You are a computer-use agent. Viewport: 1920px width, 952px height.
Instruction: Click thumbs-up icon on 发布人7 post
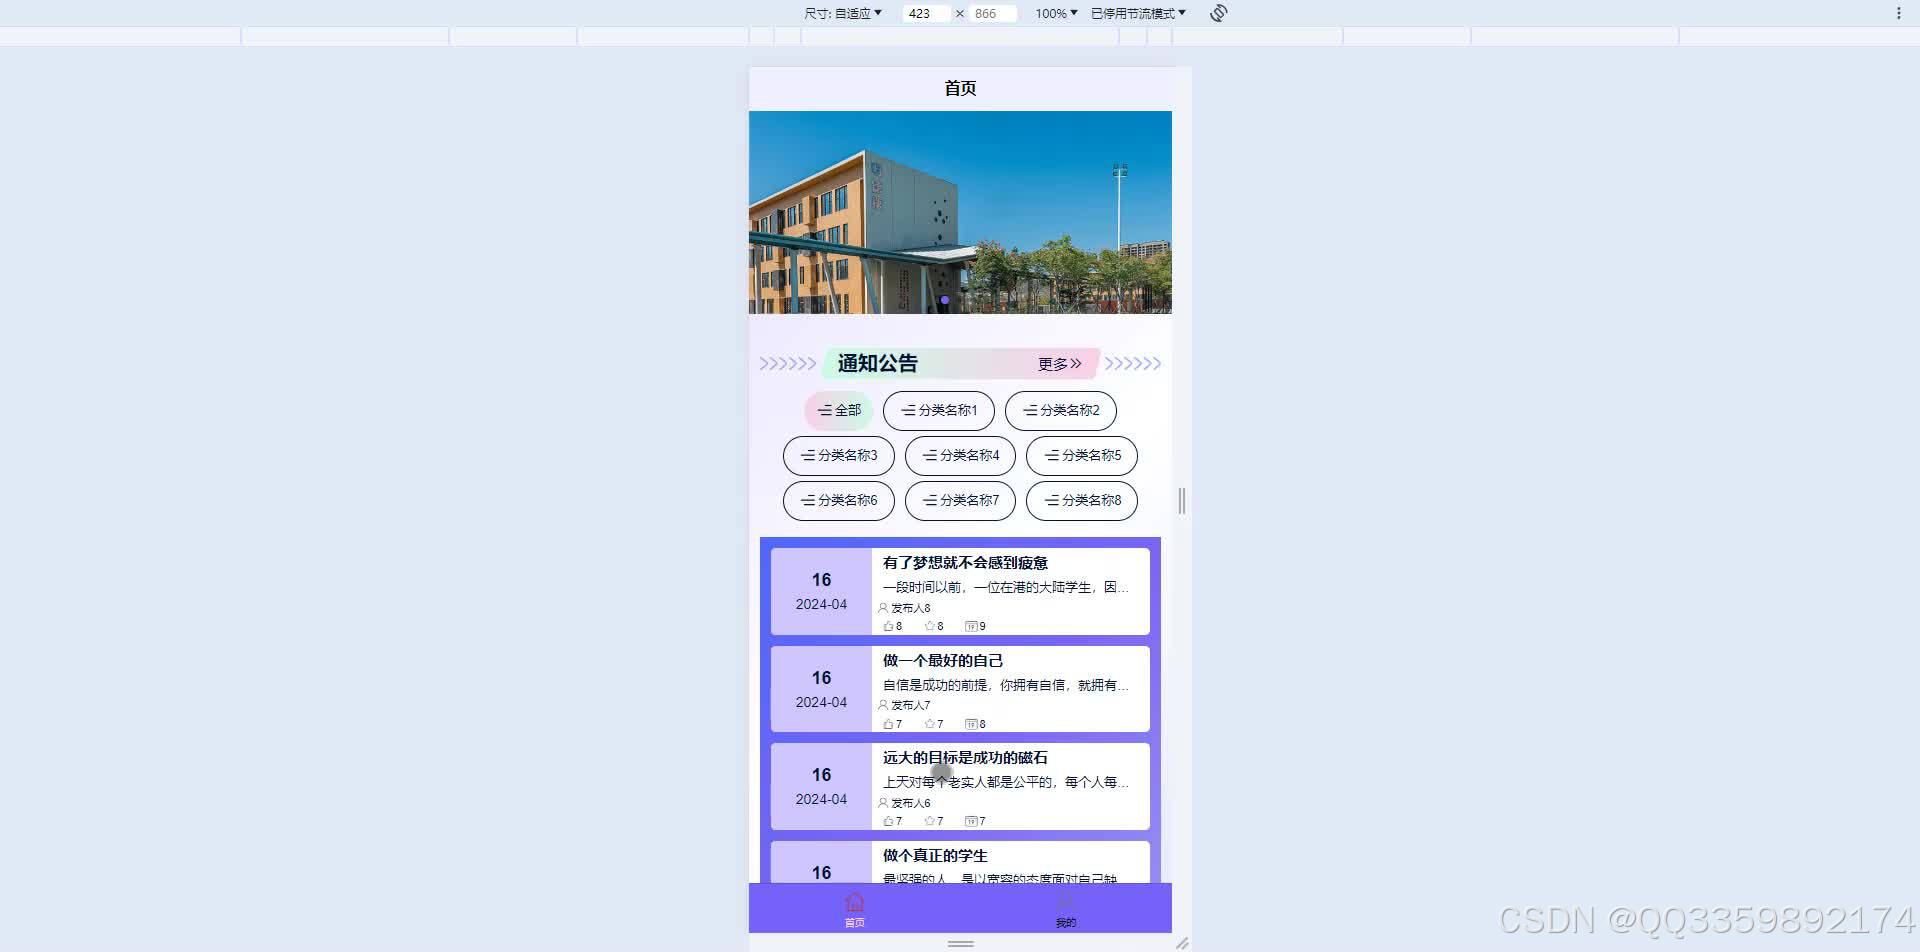[888, 724]
